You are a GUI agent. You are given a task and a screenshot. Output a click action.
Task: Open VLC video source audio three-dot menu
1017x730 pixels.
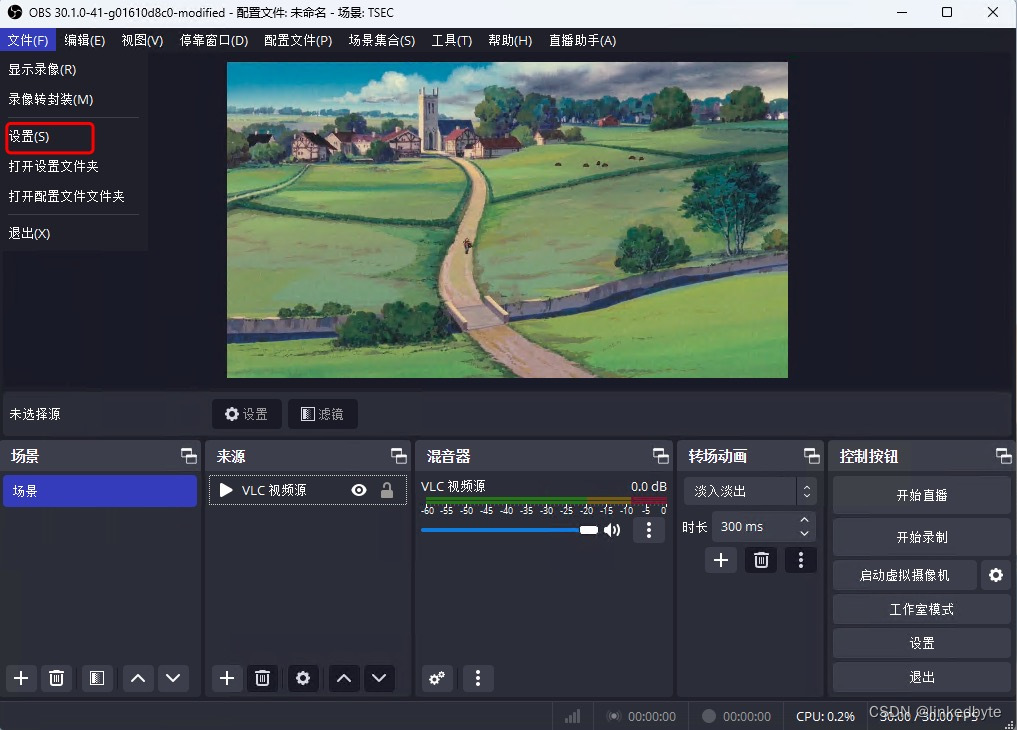pyautogui.click(x=649, y=530)
